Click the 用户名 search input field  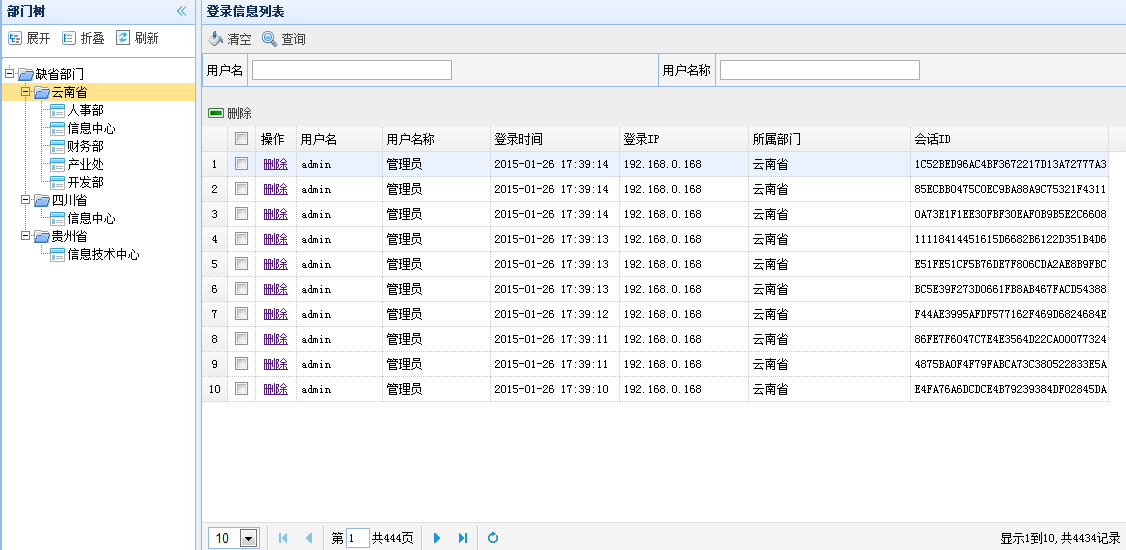pos(352,70)
